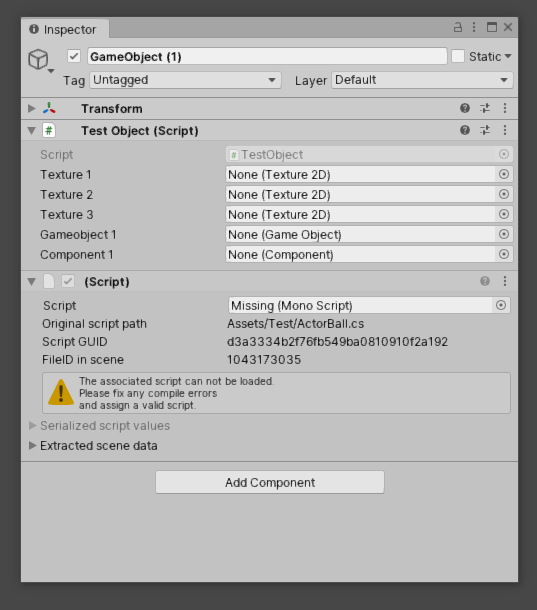The height and width of the screenshot is (610, 537).
Task: Pick a script for Missing Mono Script
Action: pyautogui.click(x=501, y=305)
